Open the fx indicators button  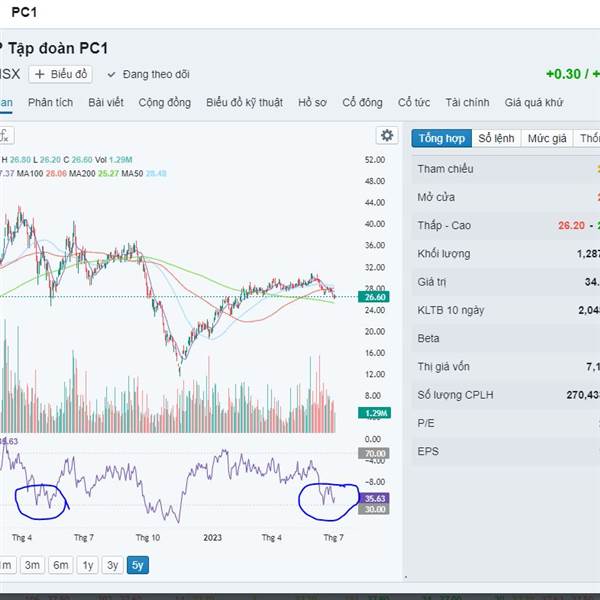pyautogui.click(x=5, y=136)
